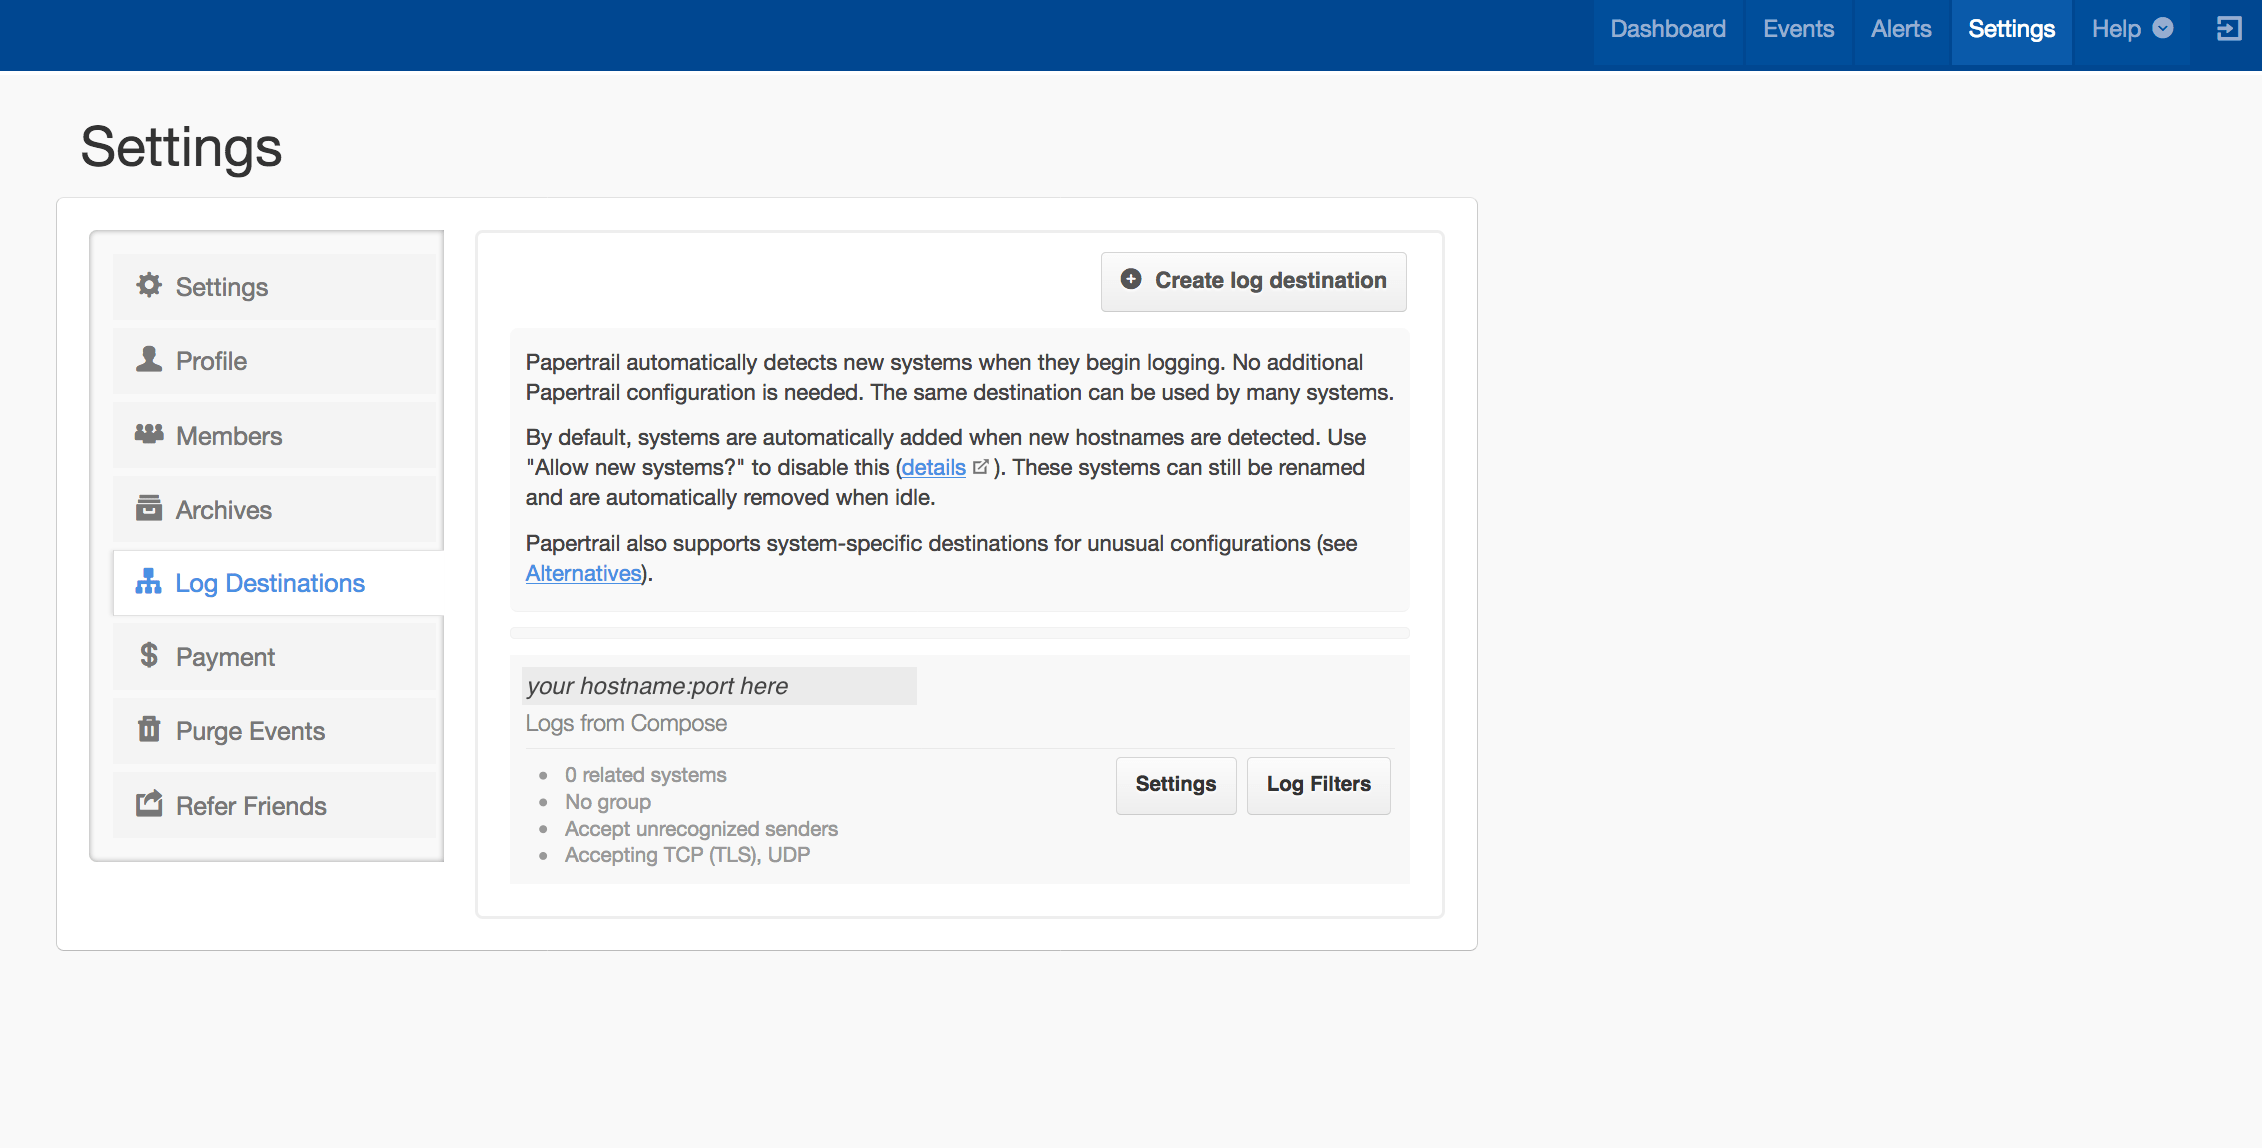Follow the details link
Screen dimensions: 2262x1148
[x=933, y=468]
